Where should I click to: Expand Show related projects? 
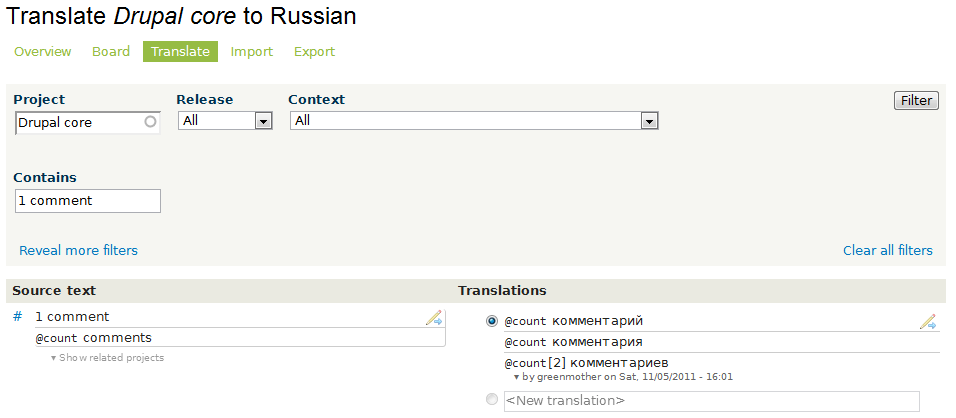click(108, 358)
